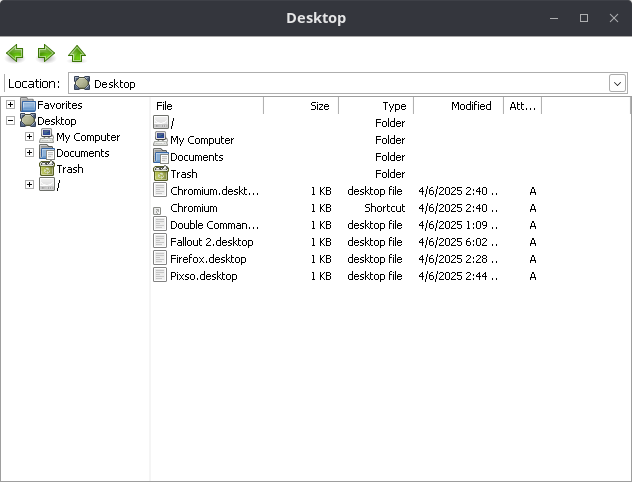The image size is (632, 482).
Task: Sort by the Type column header
Action: pos(376,106)
